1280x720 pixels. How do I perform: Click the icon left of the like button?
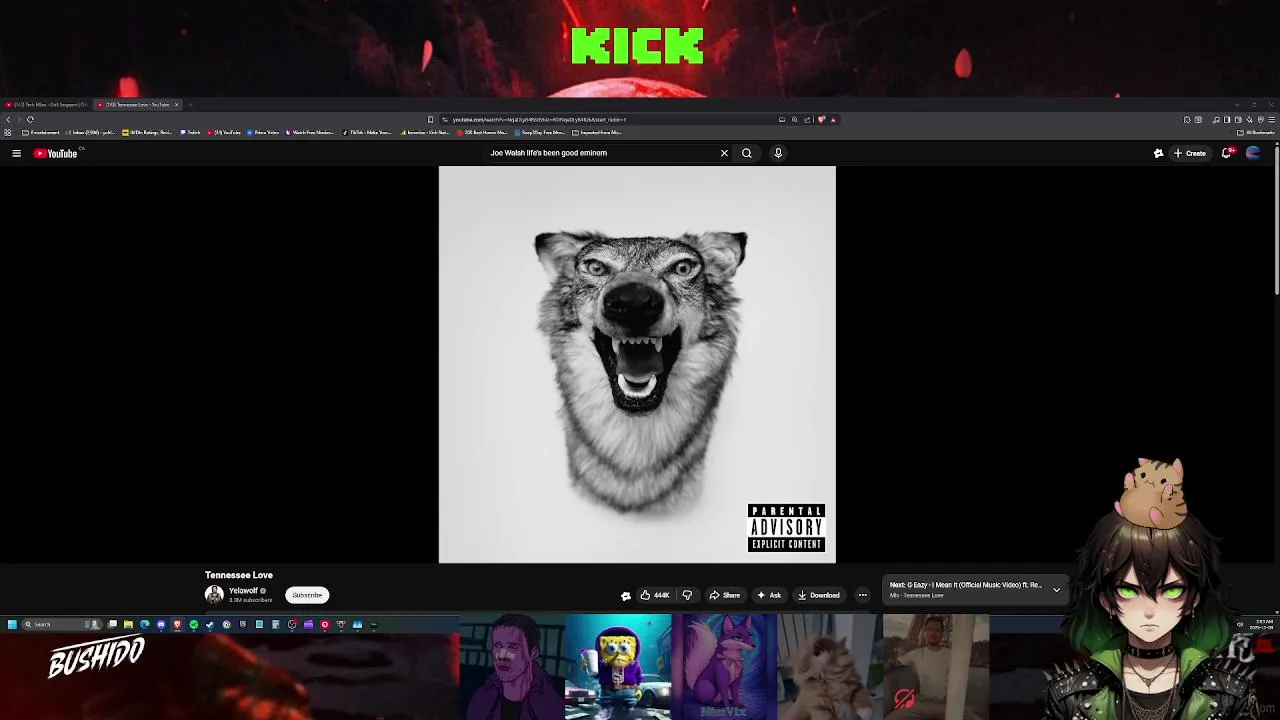pyautogui.click(x=626, y=596)
